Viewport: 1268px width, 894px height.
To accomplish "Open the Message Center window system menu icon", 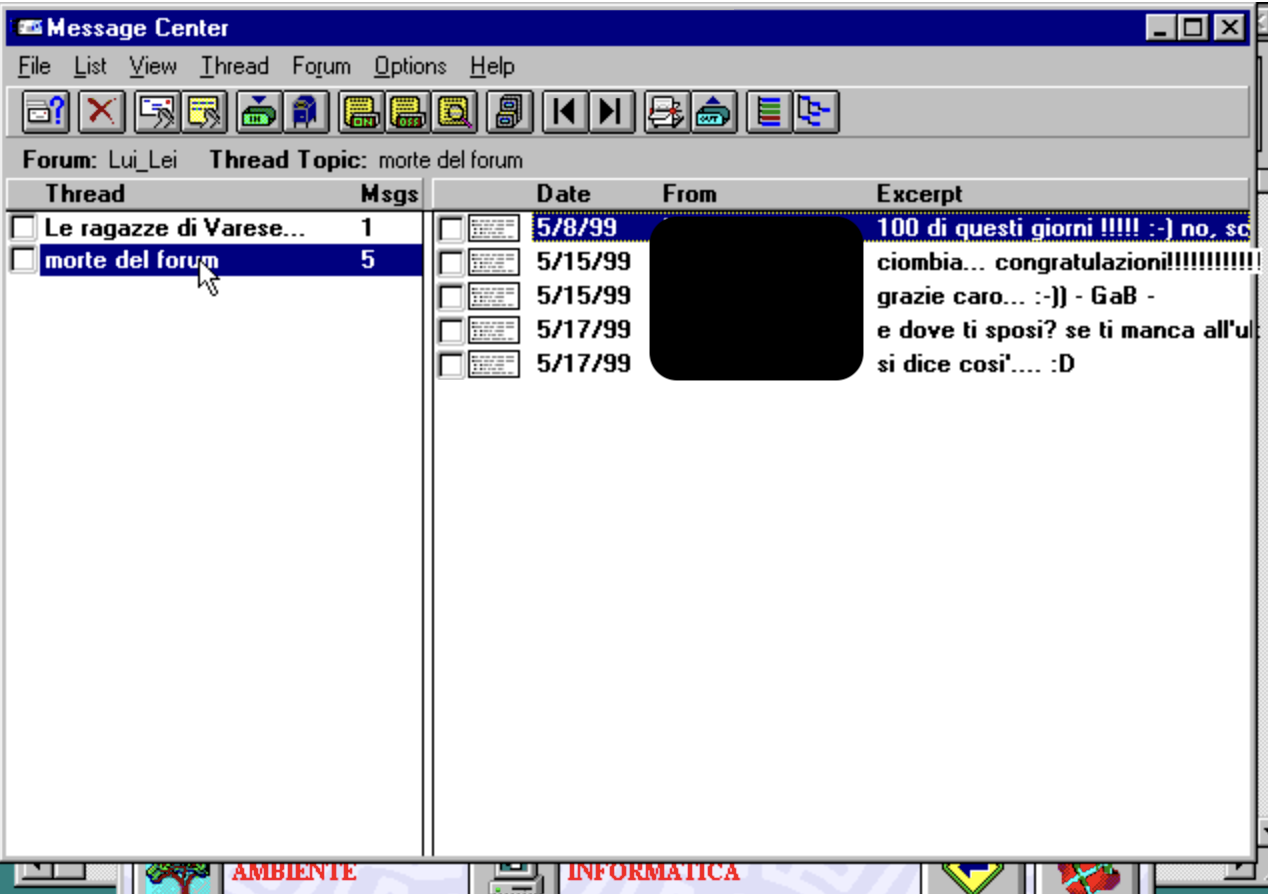I will tap(29, 27).
